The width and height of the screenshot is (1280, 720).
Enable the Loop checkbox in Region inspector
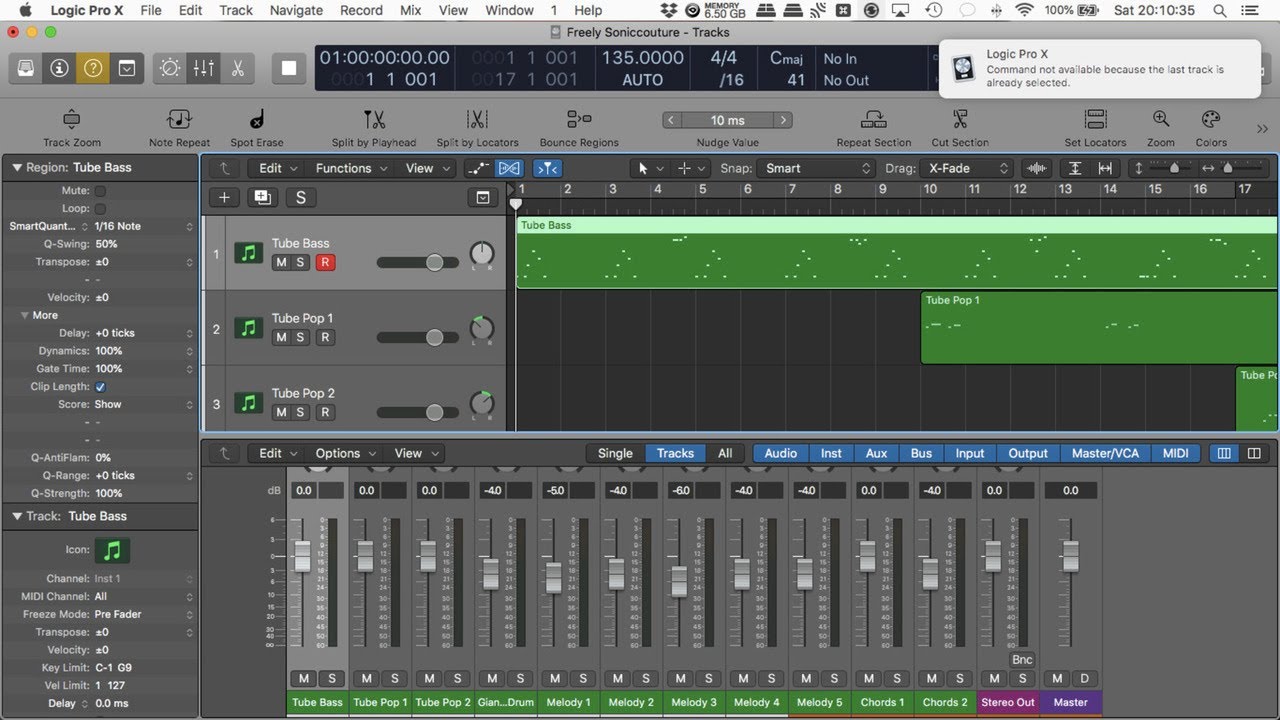coord(100,209)
